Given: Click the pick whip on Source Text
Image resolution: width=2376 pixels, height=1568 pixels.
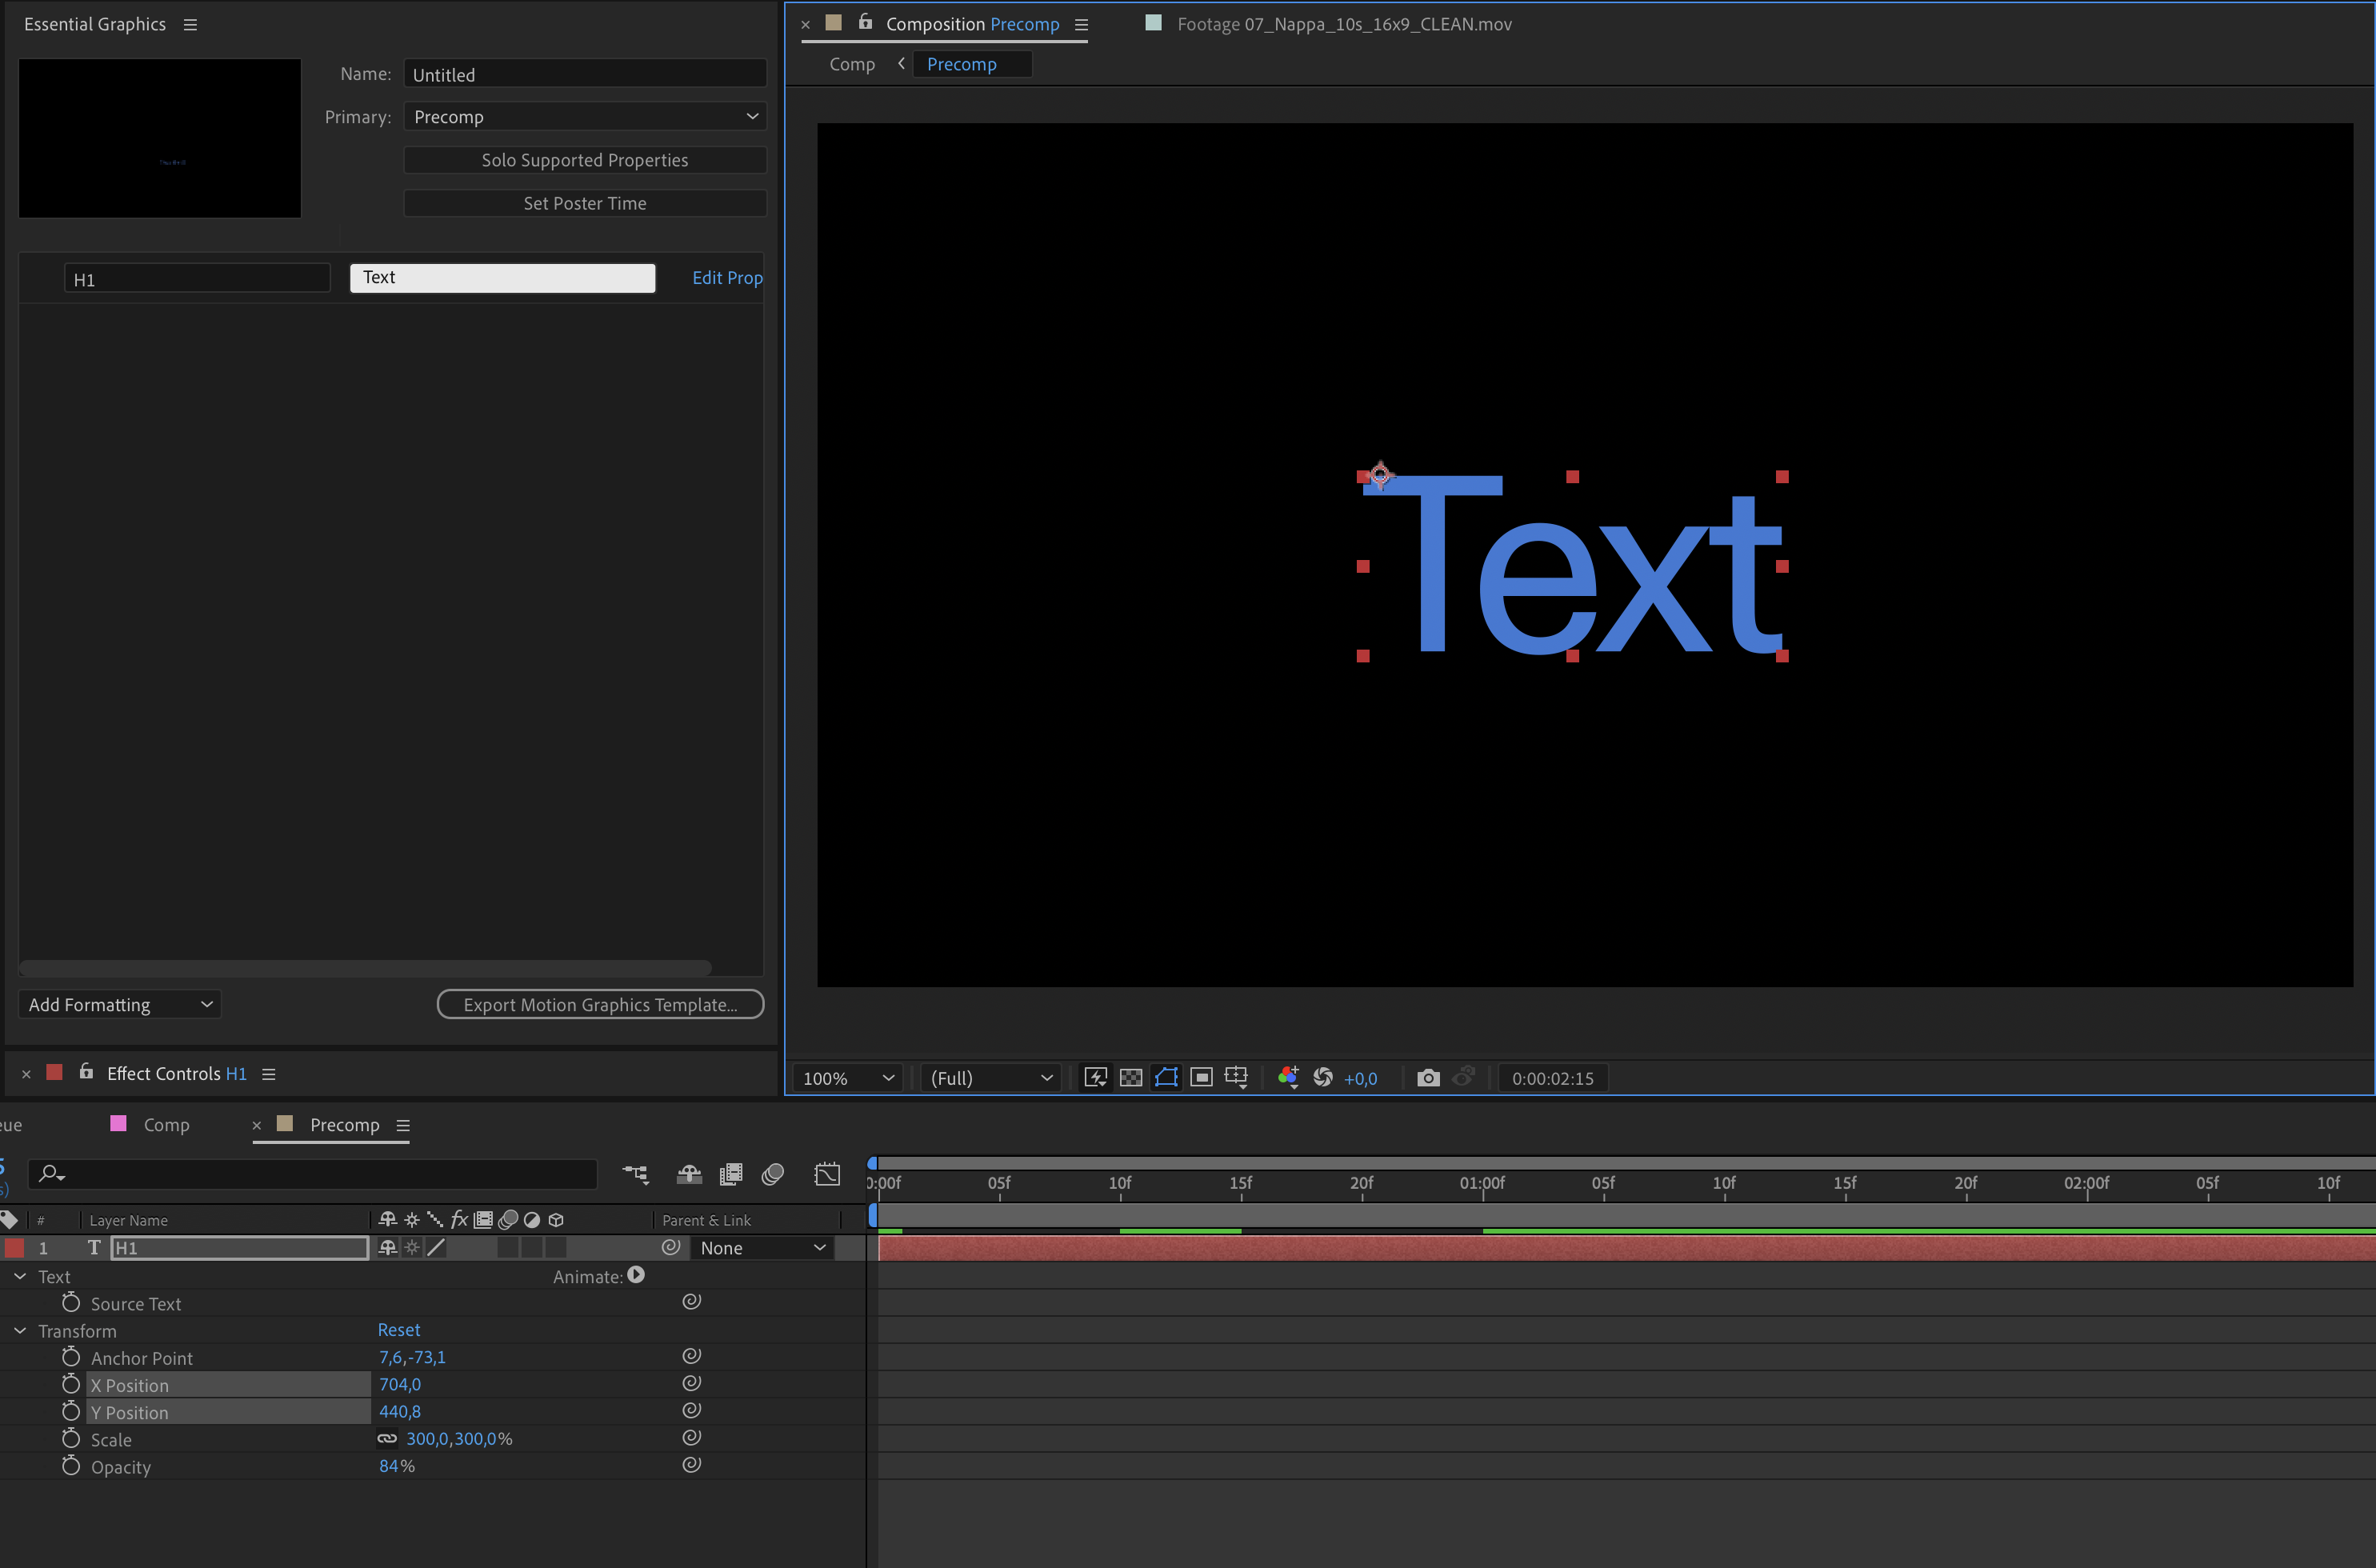Looking at the screenshot, I should tap(691, 1301).
